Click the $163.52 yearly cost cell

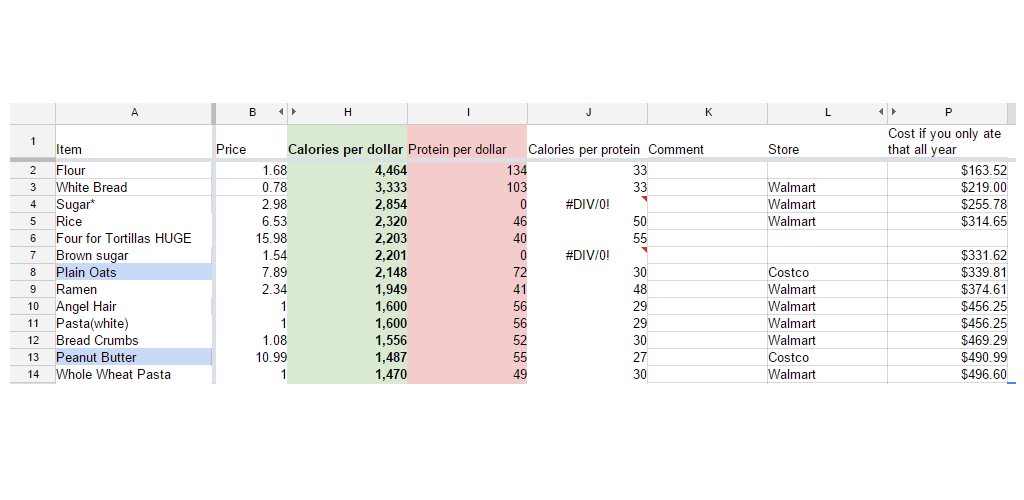click(x=950, y=170)
